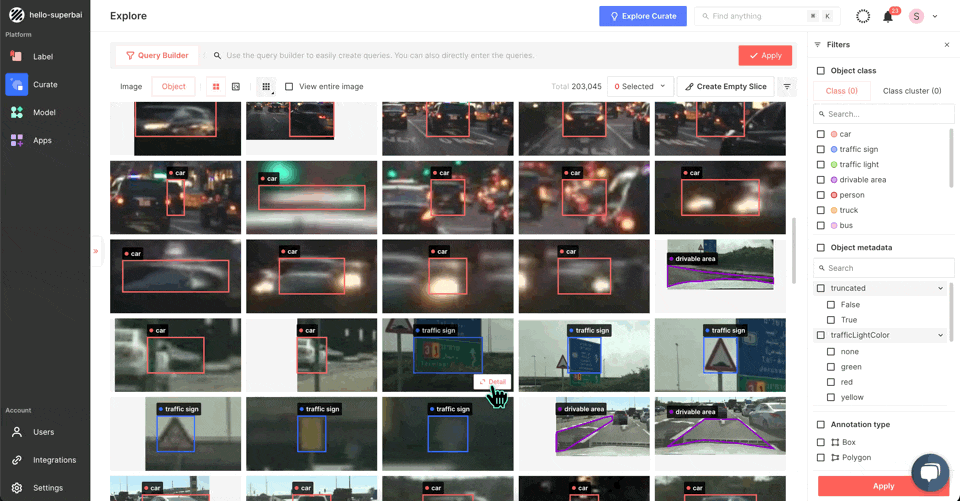Click the query text input field
960x501 pixels.
(x=471, y=55)
